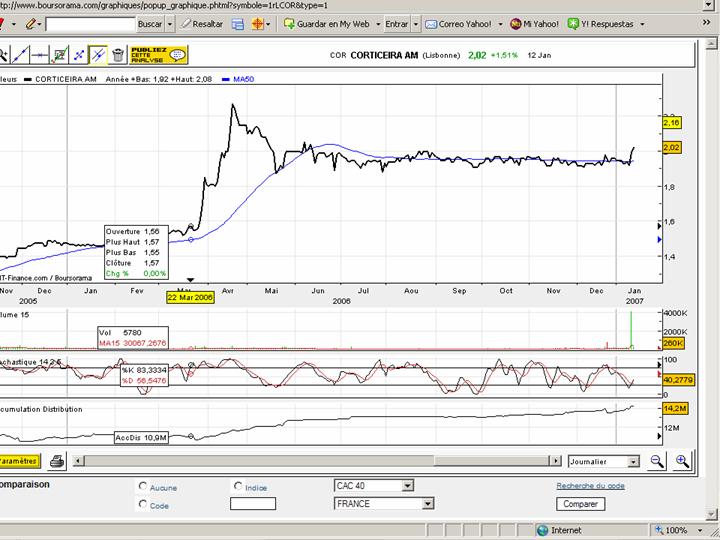The height and width of the screenshot is (540, 720).
Task: Click the code text input field
Action: pos(252,504)
